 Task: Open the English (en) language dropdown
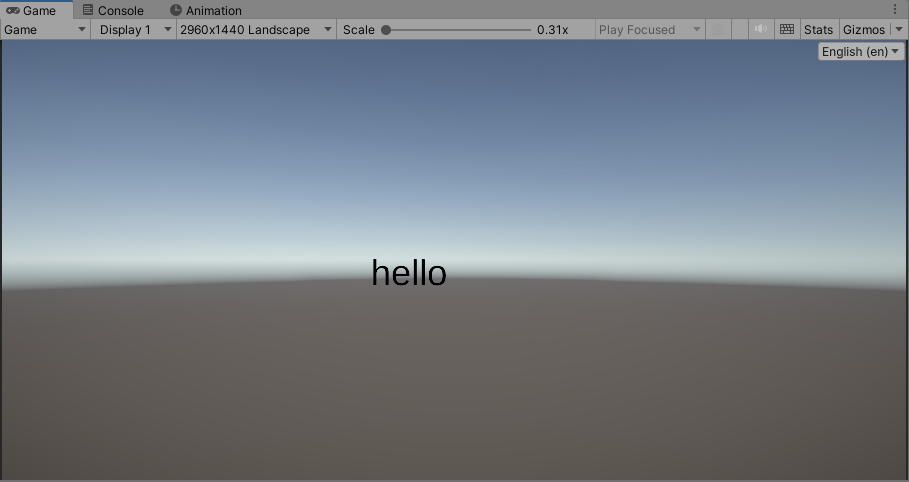click(x=860, y=52)
